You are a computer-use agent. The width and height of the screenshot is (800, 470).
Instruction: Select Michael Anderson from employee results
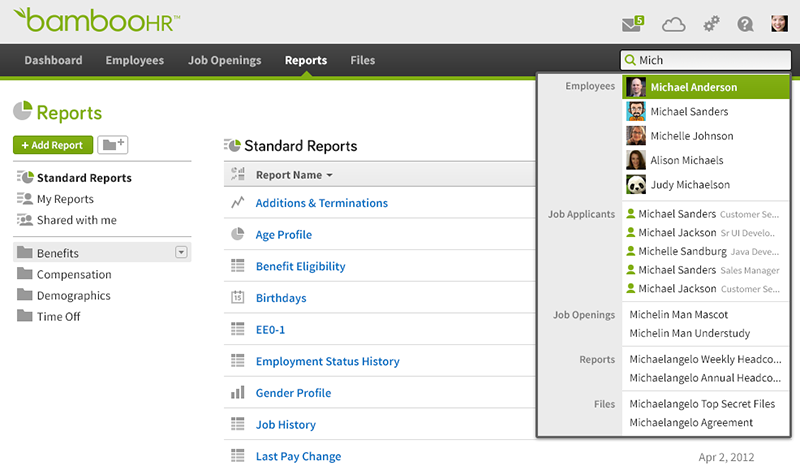click(693, 88)
